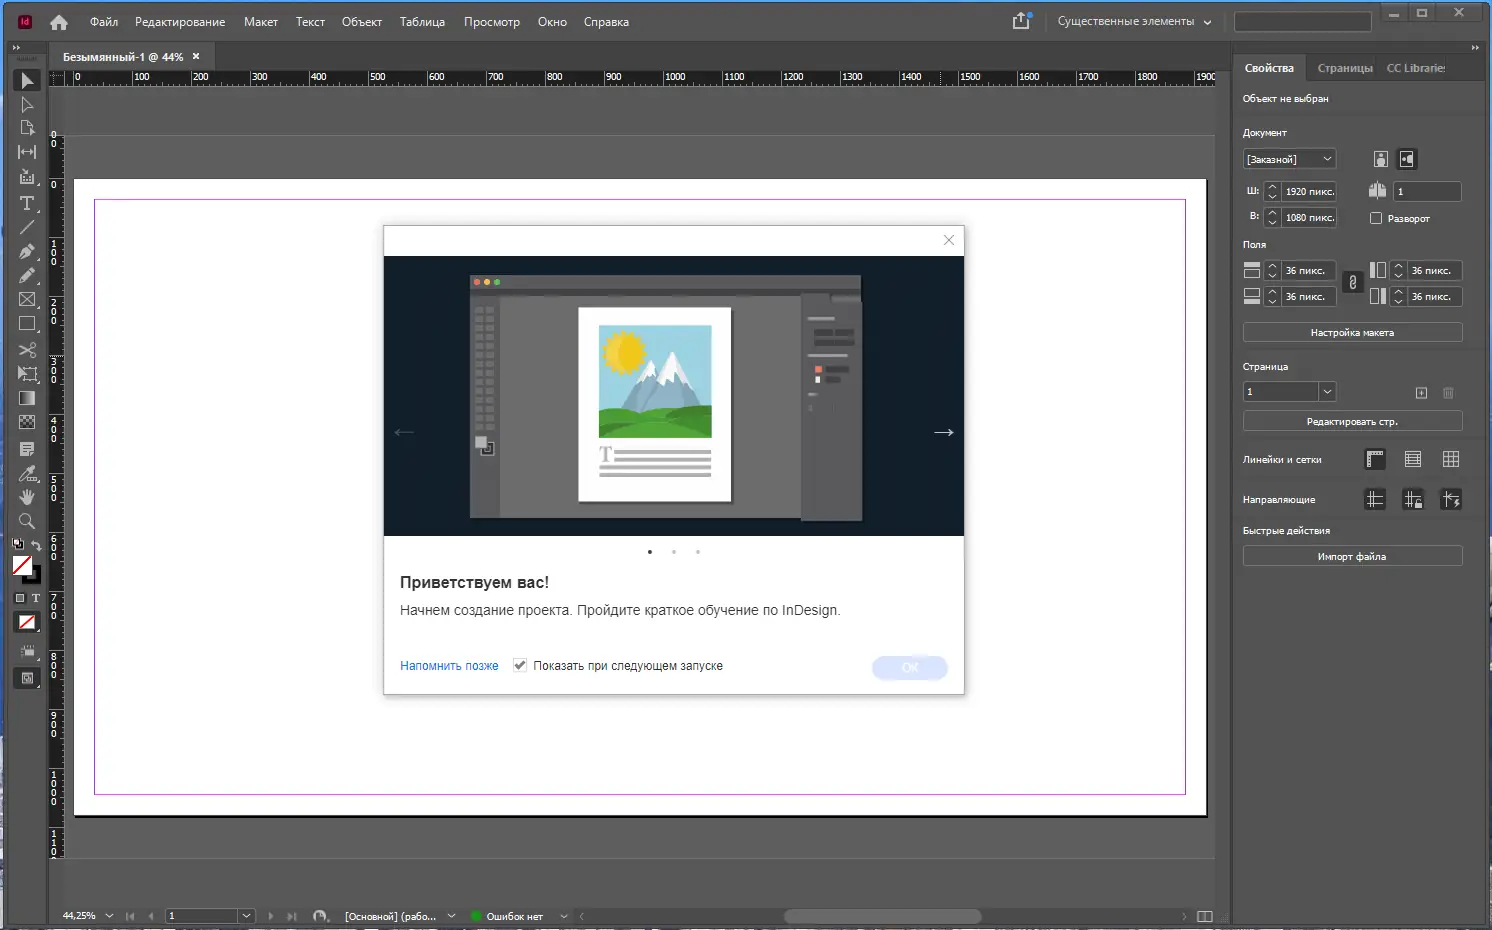
Task: Select the Hand tool
Action: 27,497
